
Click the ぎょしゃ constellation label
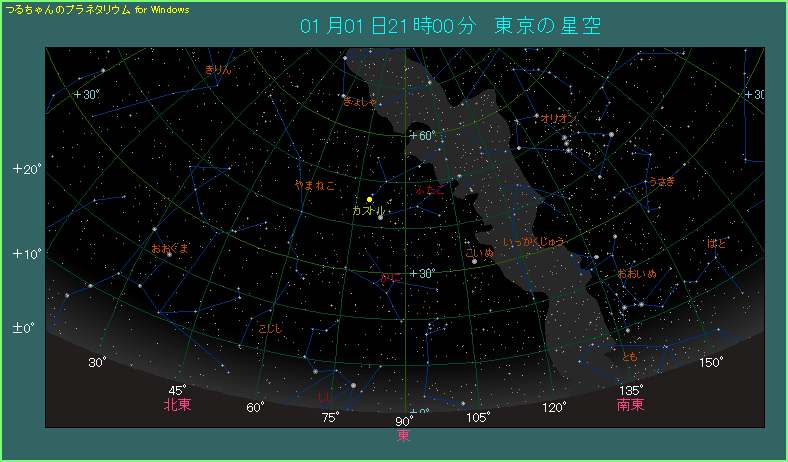tap(360, 101)
